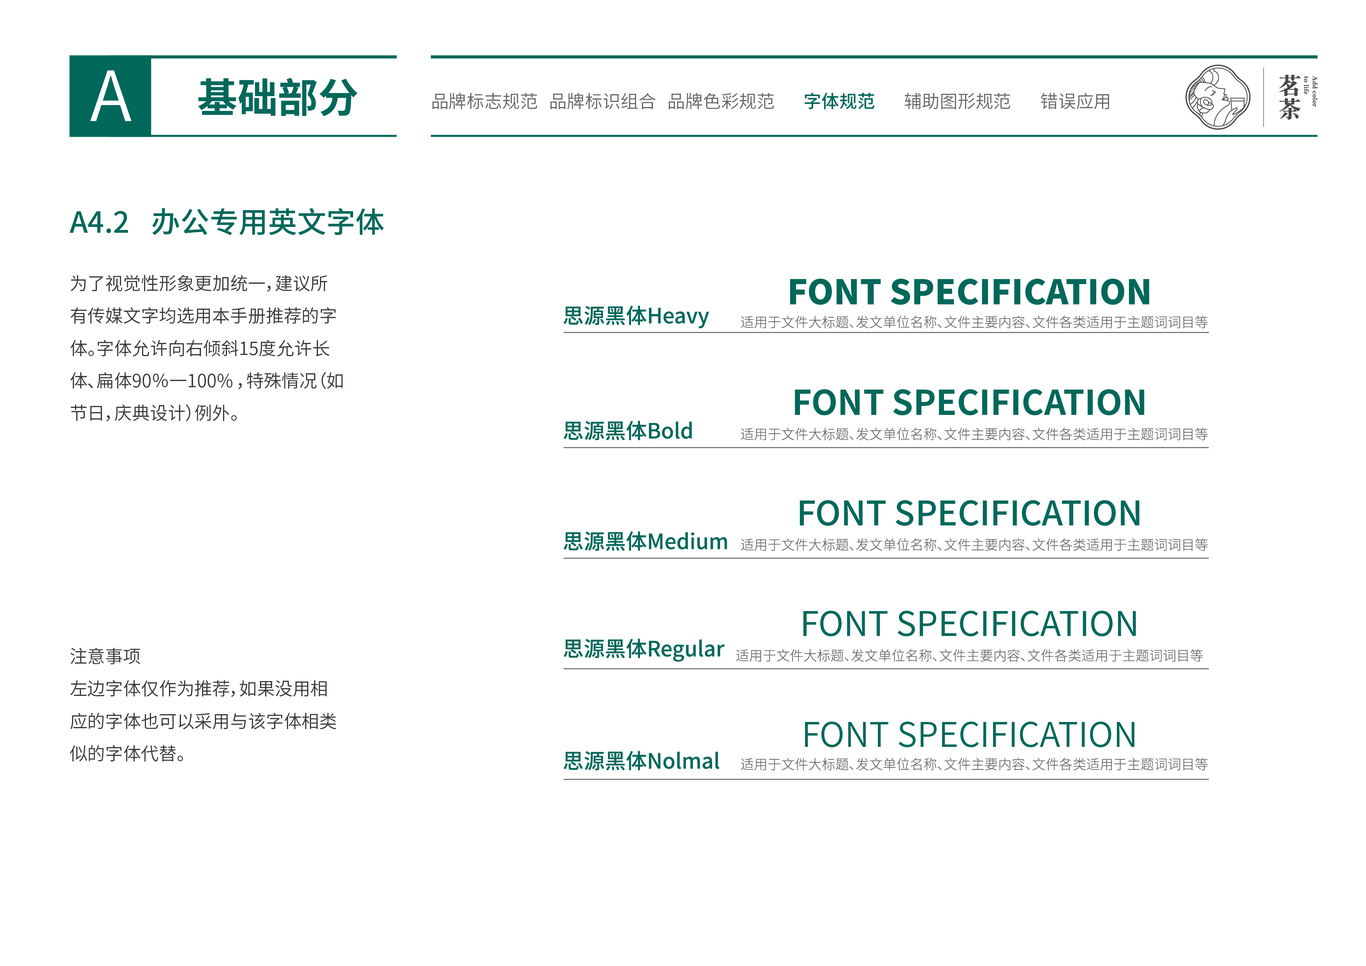Click the line 为了视觉性形象更加统一,建议所
Viewport: 1366px width, 966px height.
tap(199, 284)
